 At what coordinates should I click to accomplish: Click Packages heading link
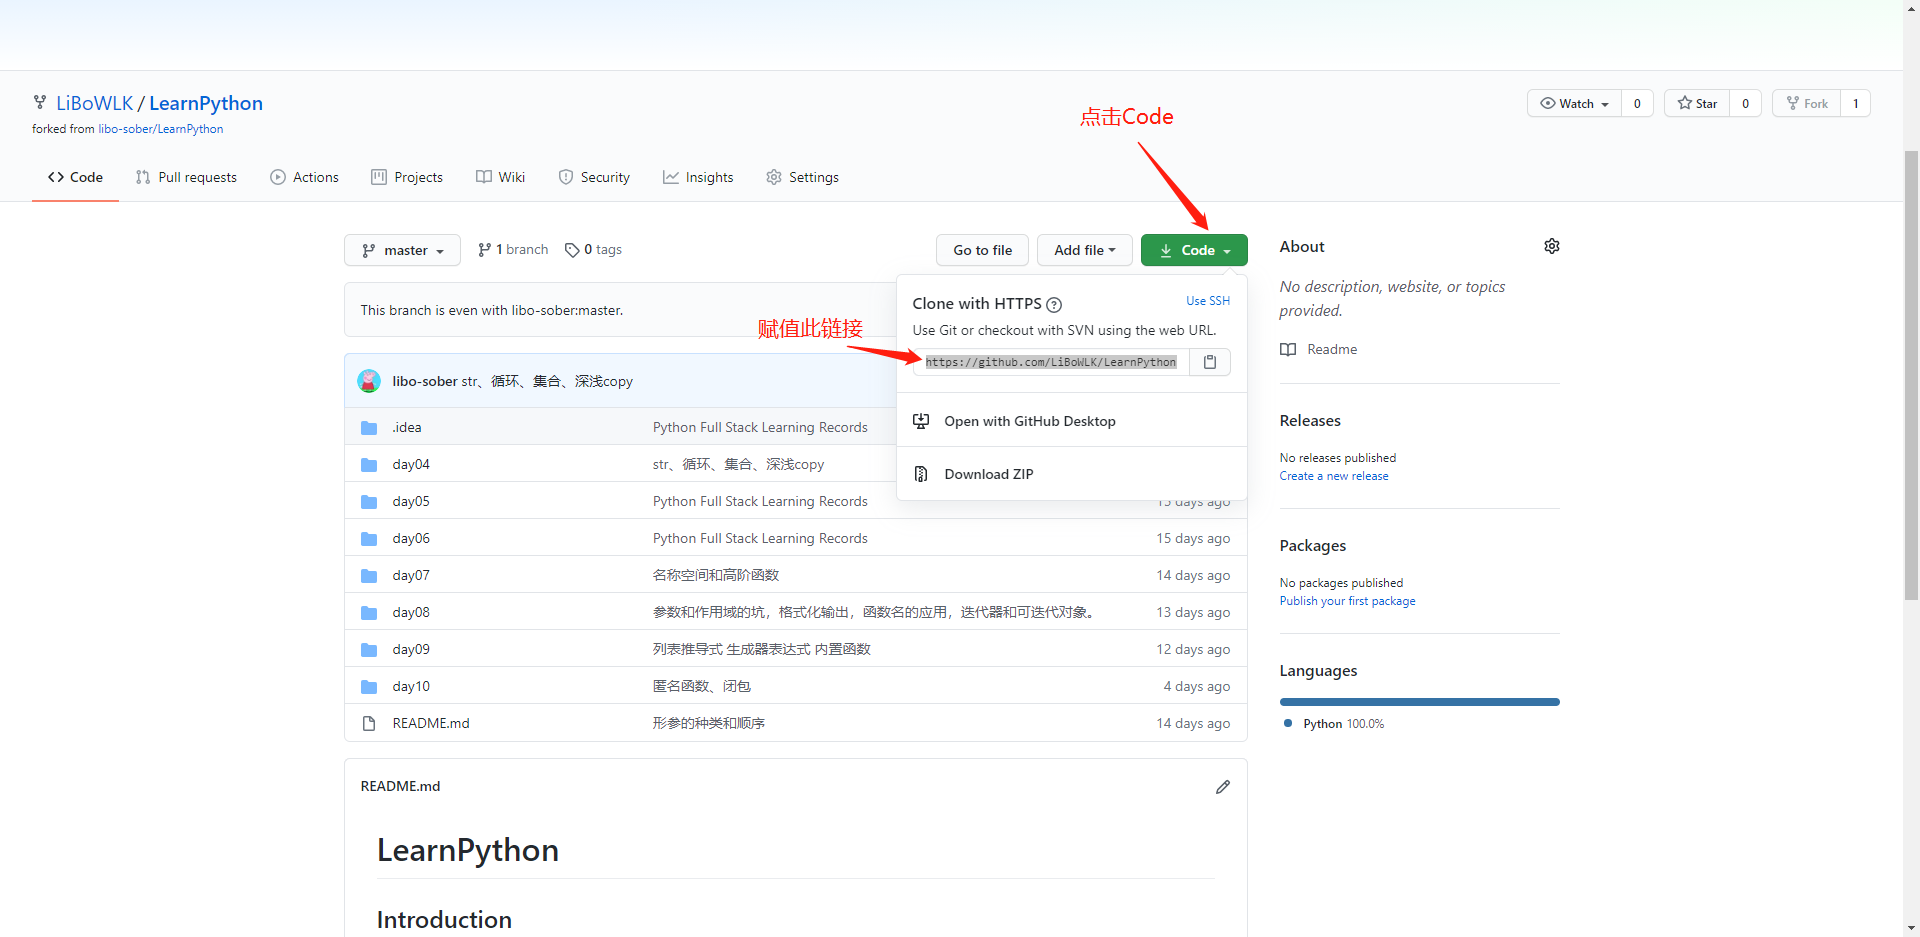(x=1313, y=546)
